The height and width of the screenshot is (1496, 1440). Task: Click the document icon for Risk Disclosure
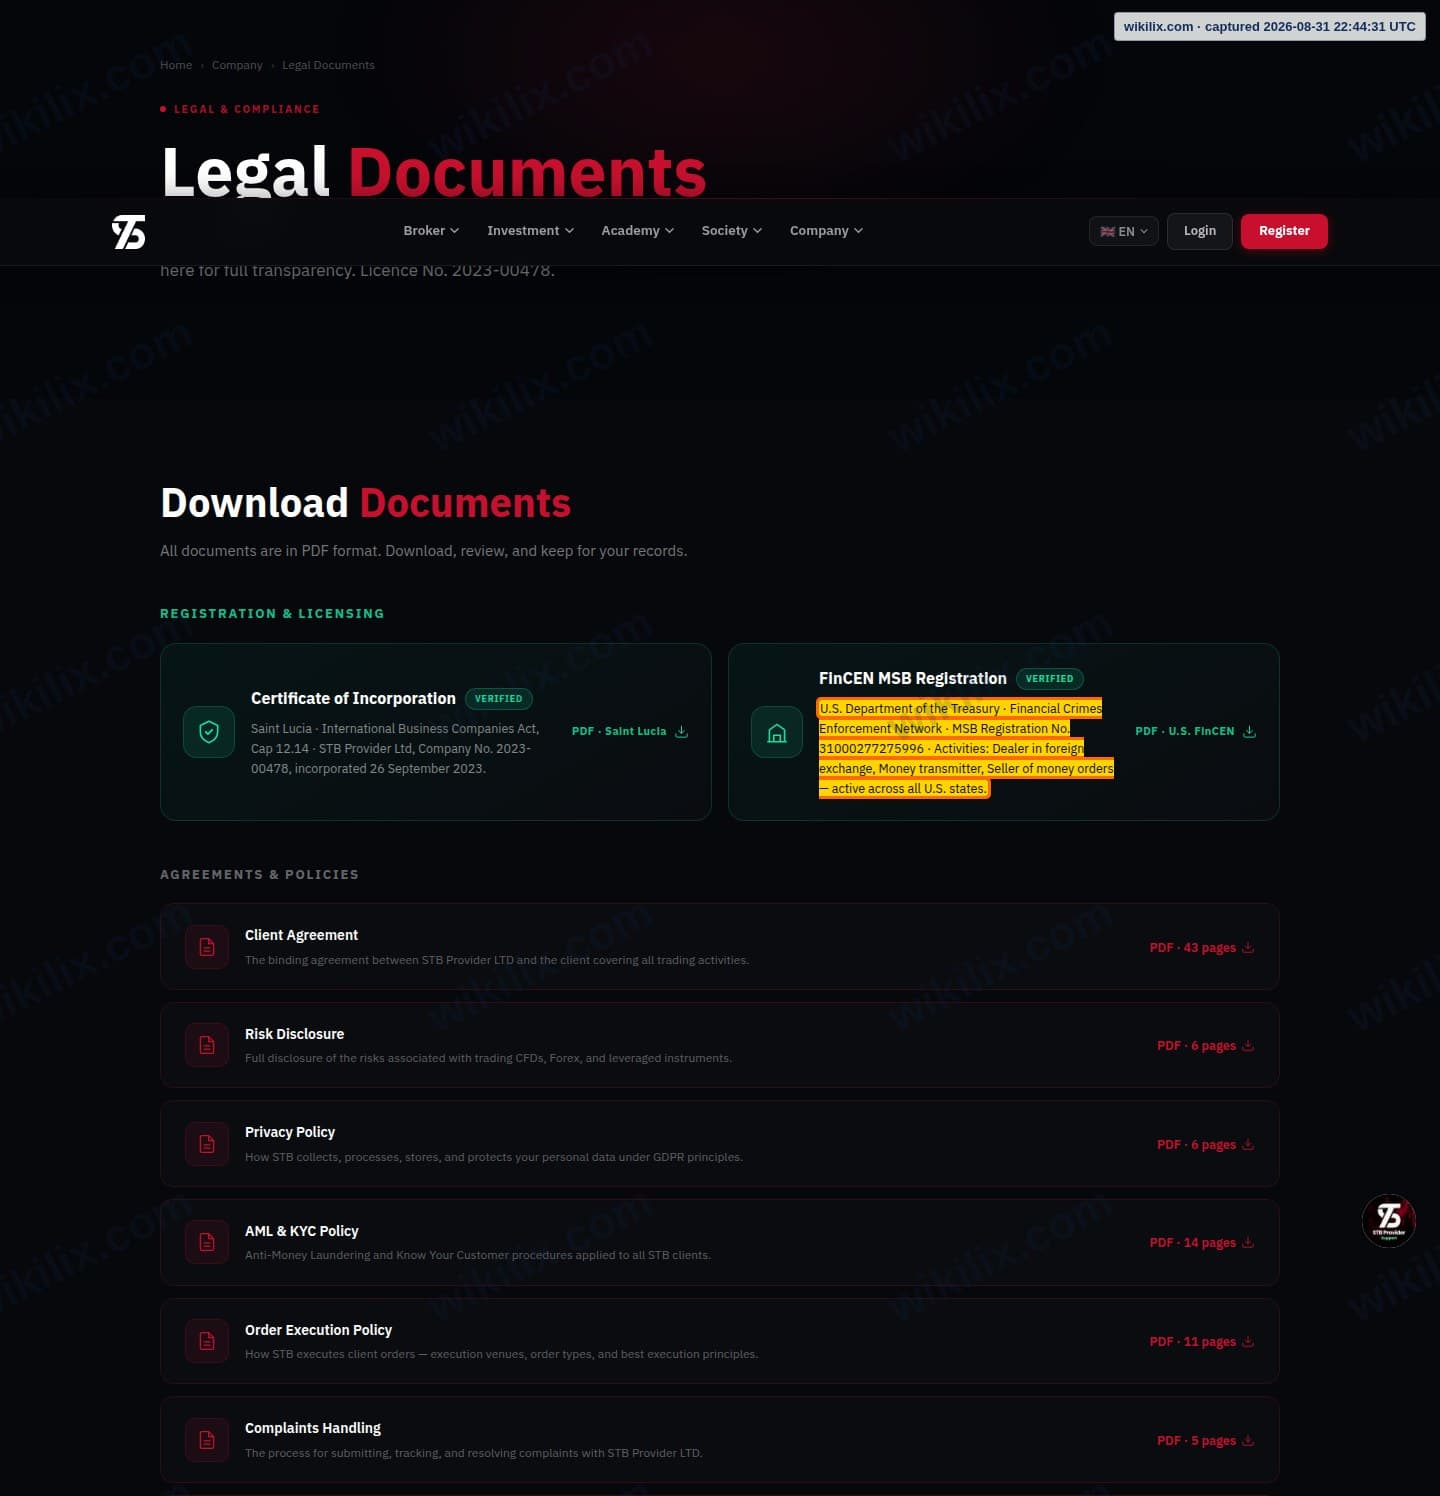click(207, 1045)
